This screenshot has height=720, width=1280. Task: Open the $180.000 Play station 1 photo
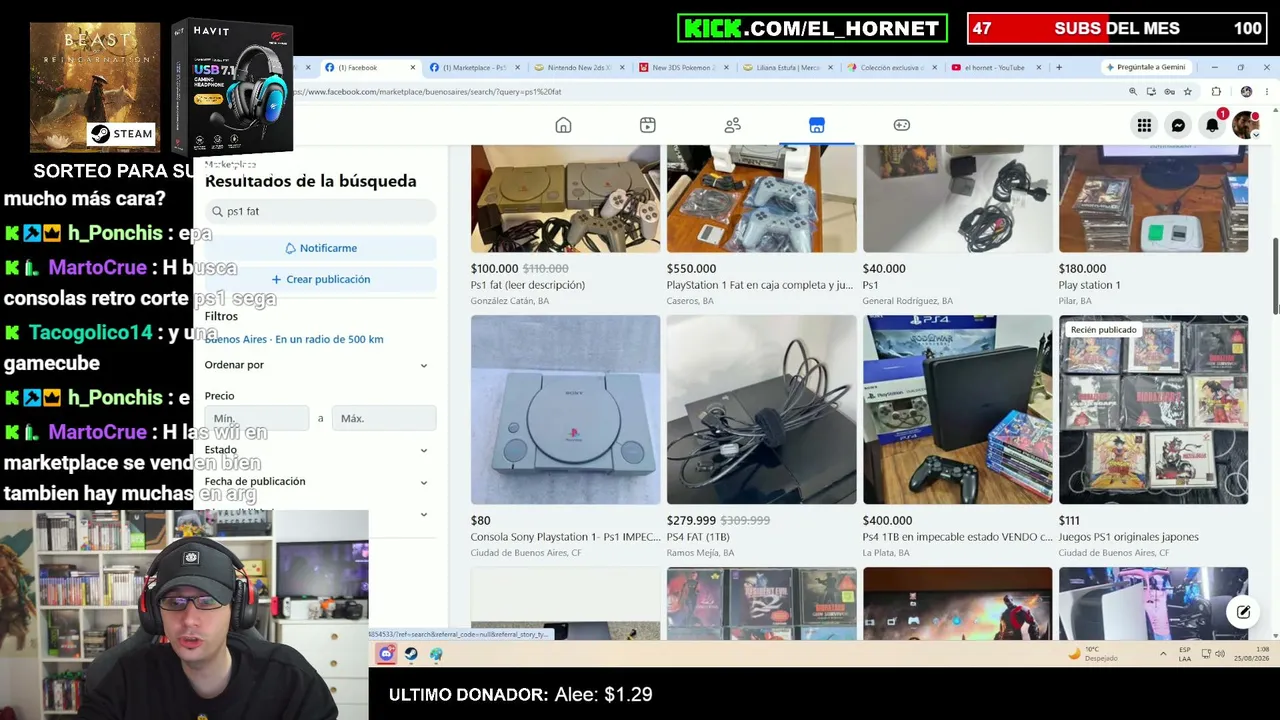pos(1154,198)
